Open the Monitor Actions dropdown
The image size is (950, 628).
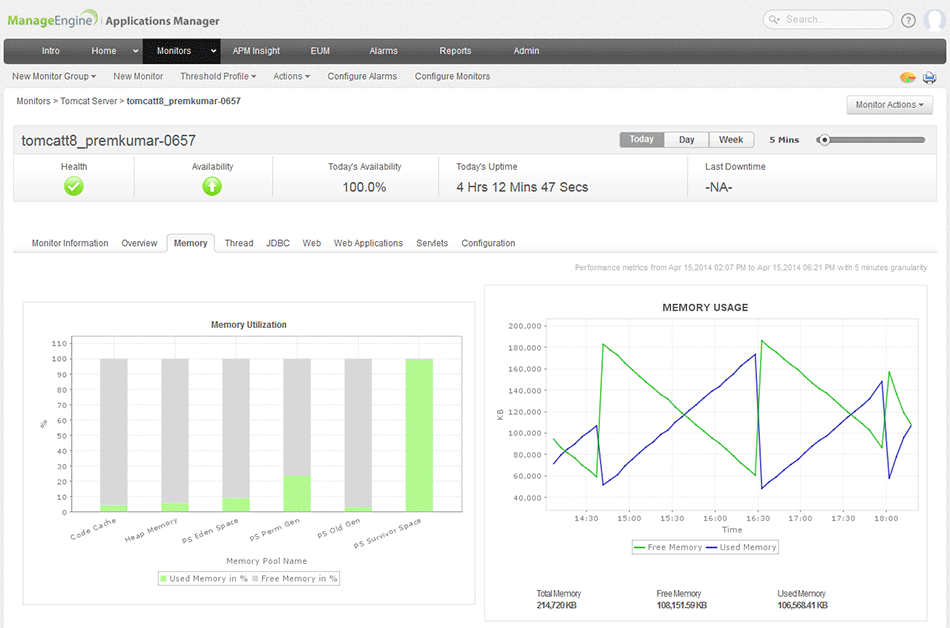(x=889, y=105)
